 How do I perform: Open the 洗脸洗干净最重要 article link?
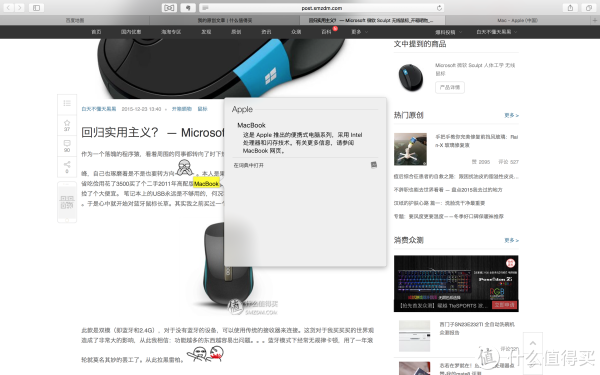[439, 203]
